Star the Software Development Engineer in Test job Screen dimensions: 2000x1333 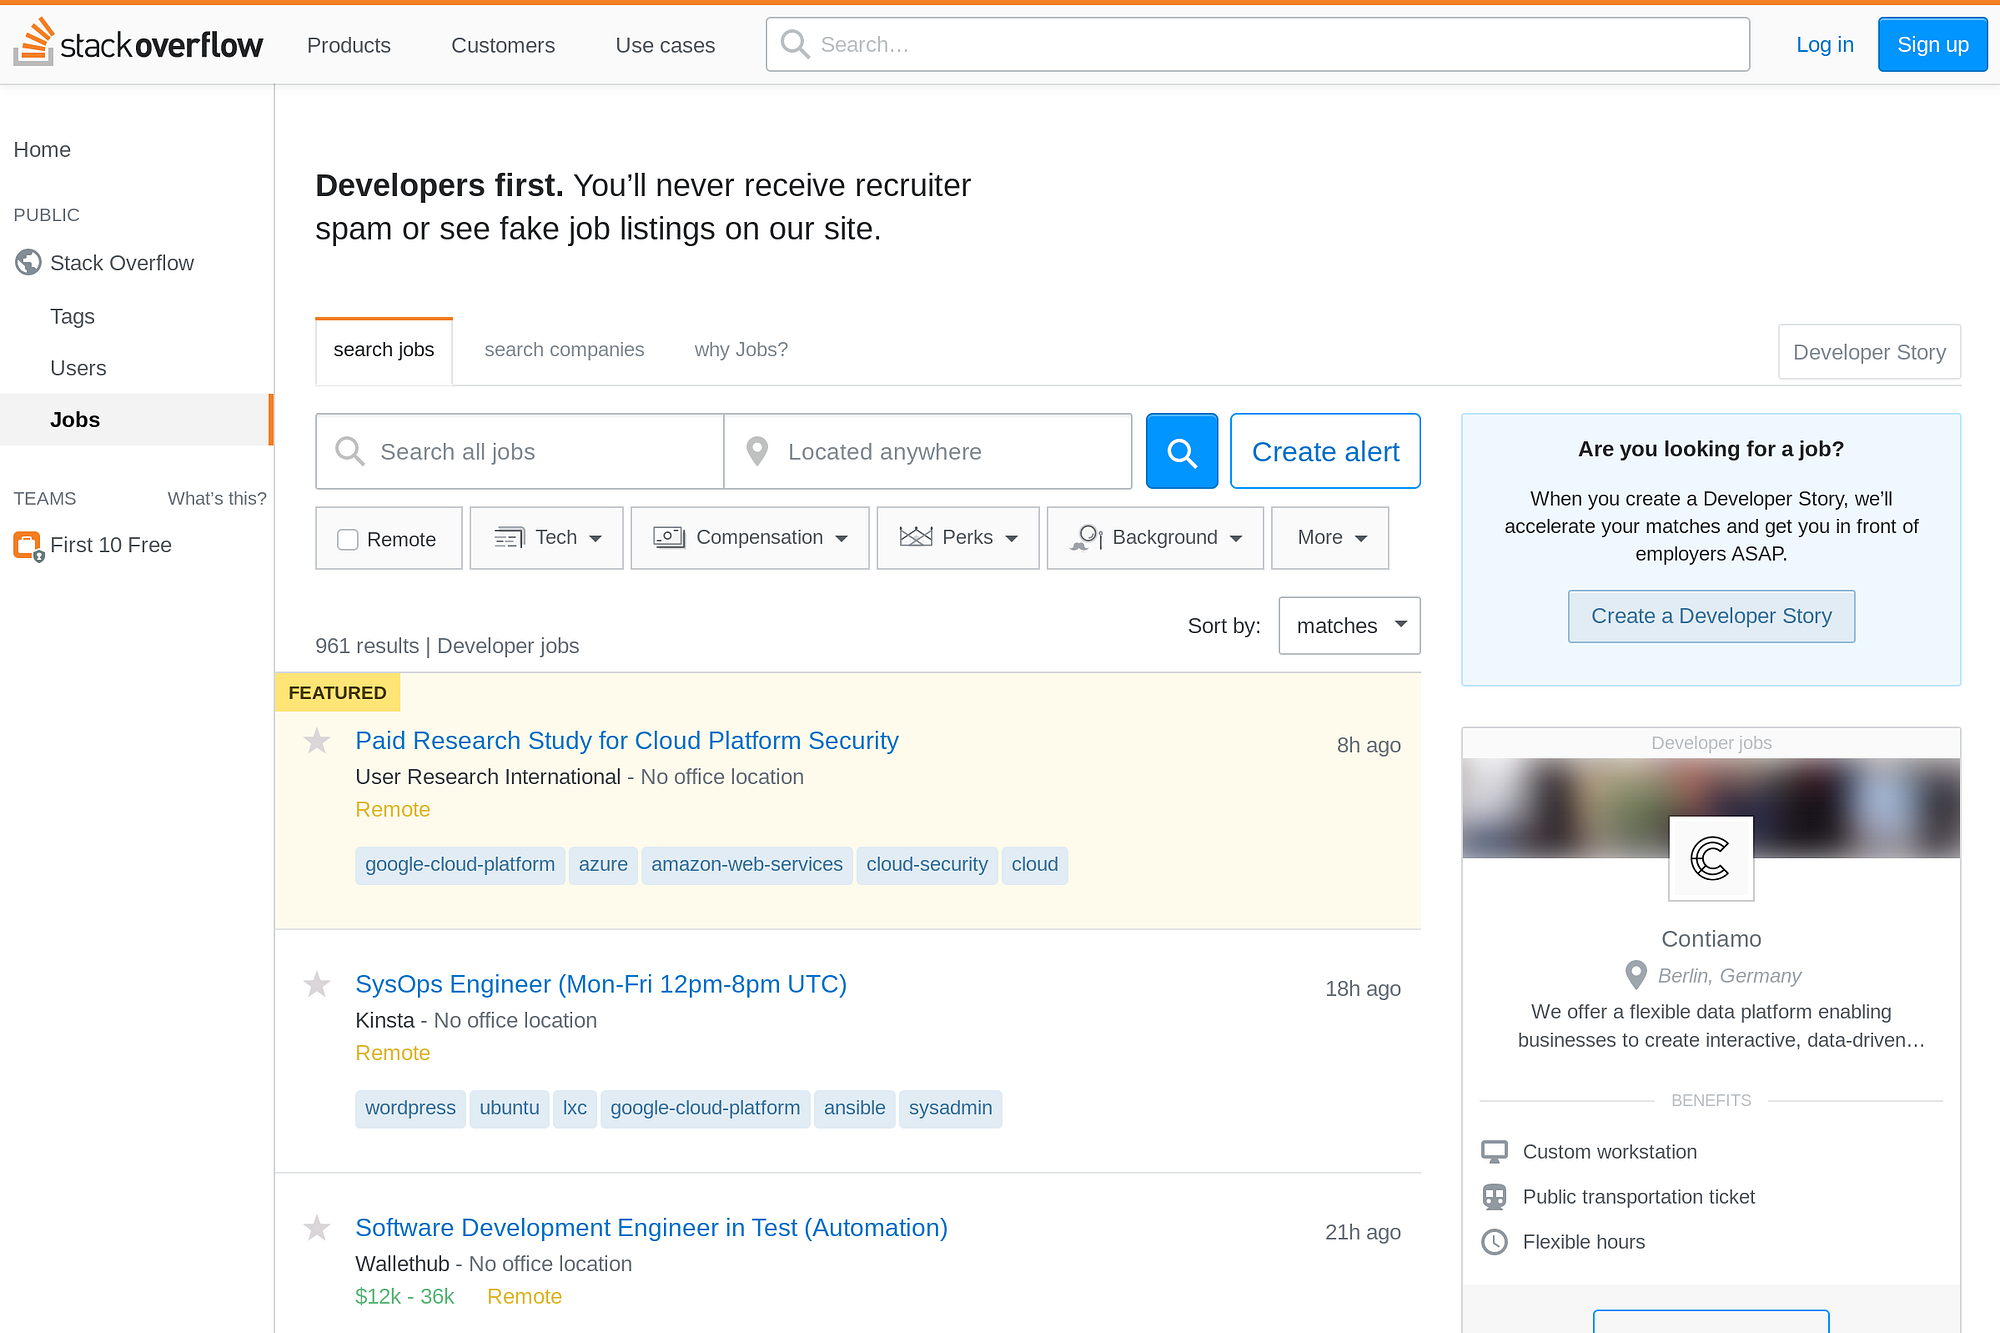(x=317, y=1228)
